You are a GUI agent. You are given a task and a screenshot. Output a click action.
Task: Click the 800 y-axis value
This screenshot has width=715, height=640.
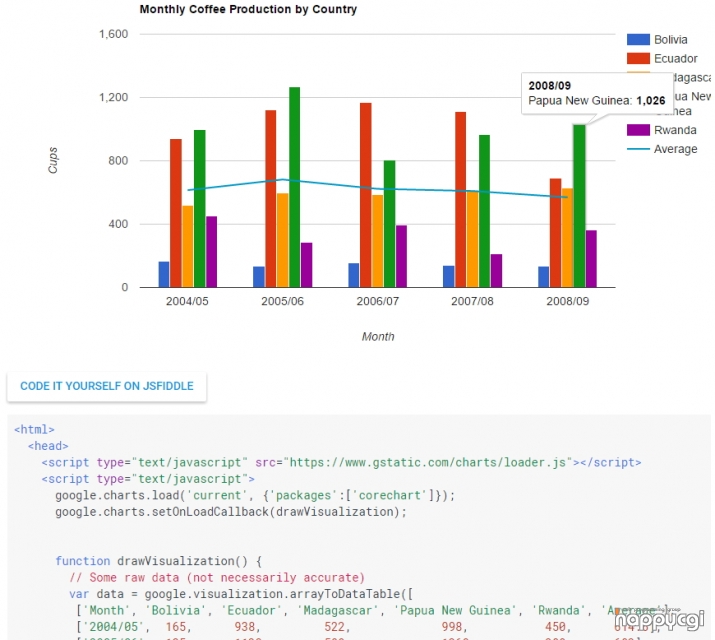118,160
